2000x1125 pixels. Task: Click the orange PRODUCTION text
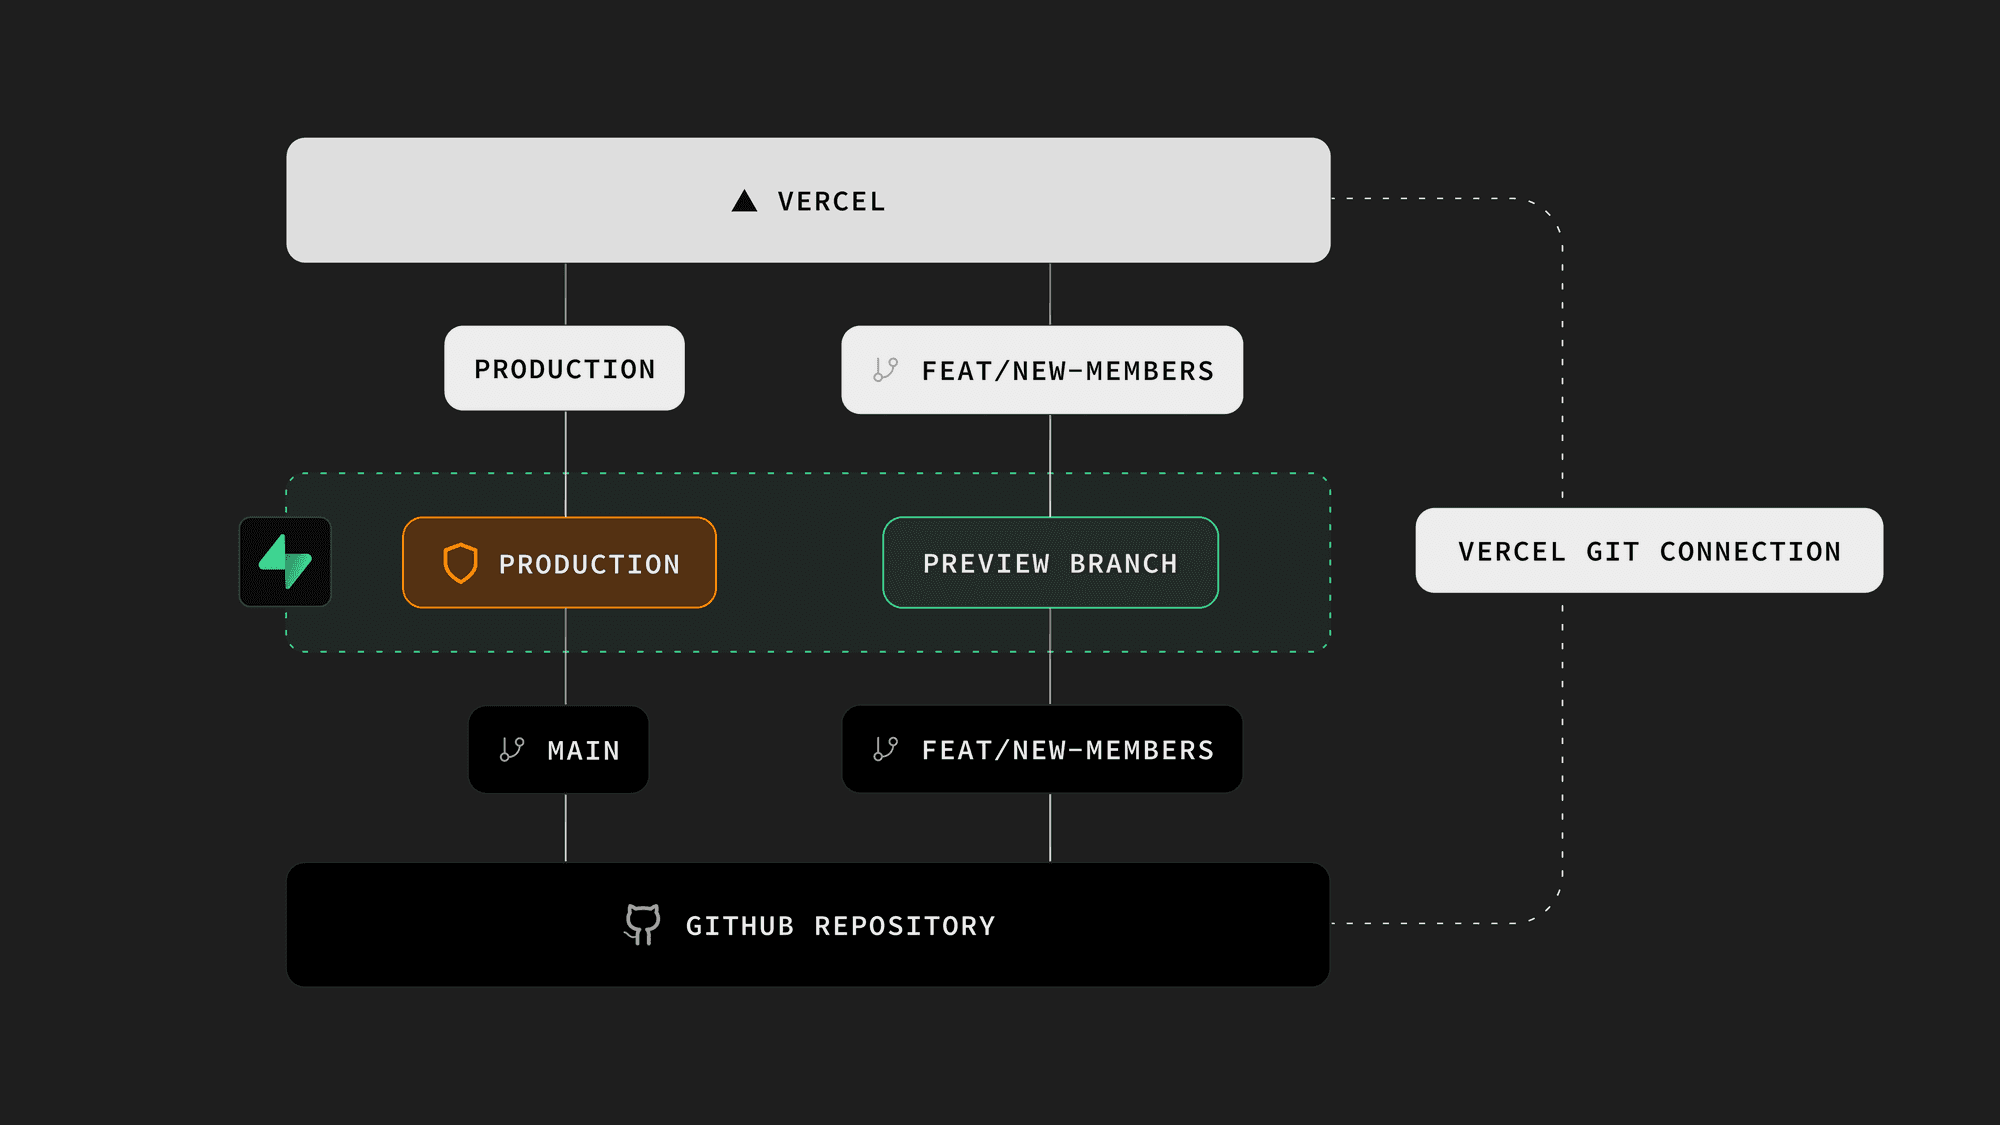(589, 565)
